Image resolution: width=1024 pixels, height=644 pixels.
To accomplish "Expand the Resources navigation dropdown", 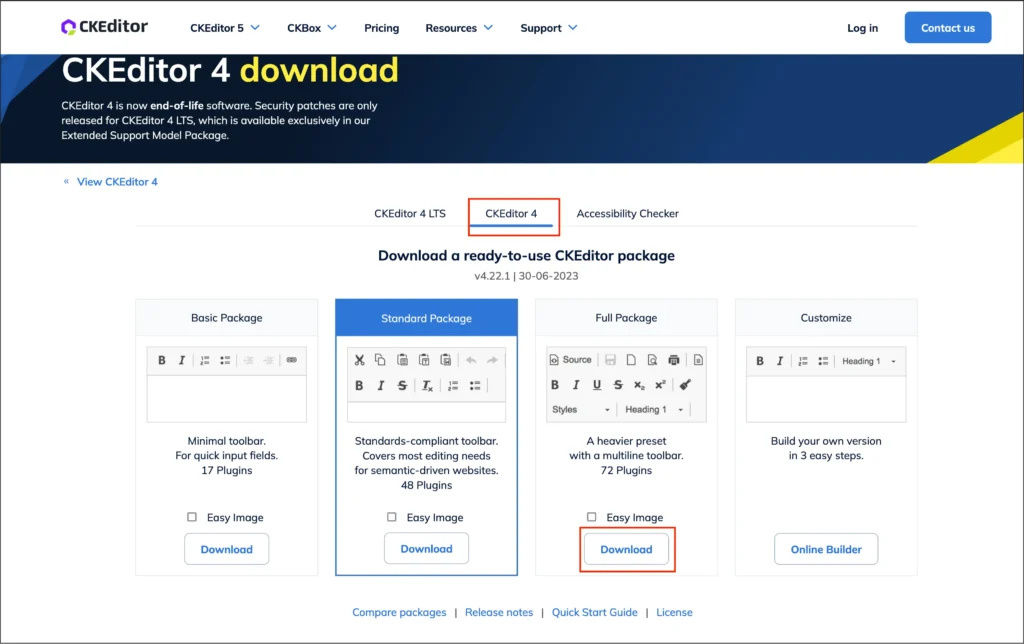I will [459, 28].
